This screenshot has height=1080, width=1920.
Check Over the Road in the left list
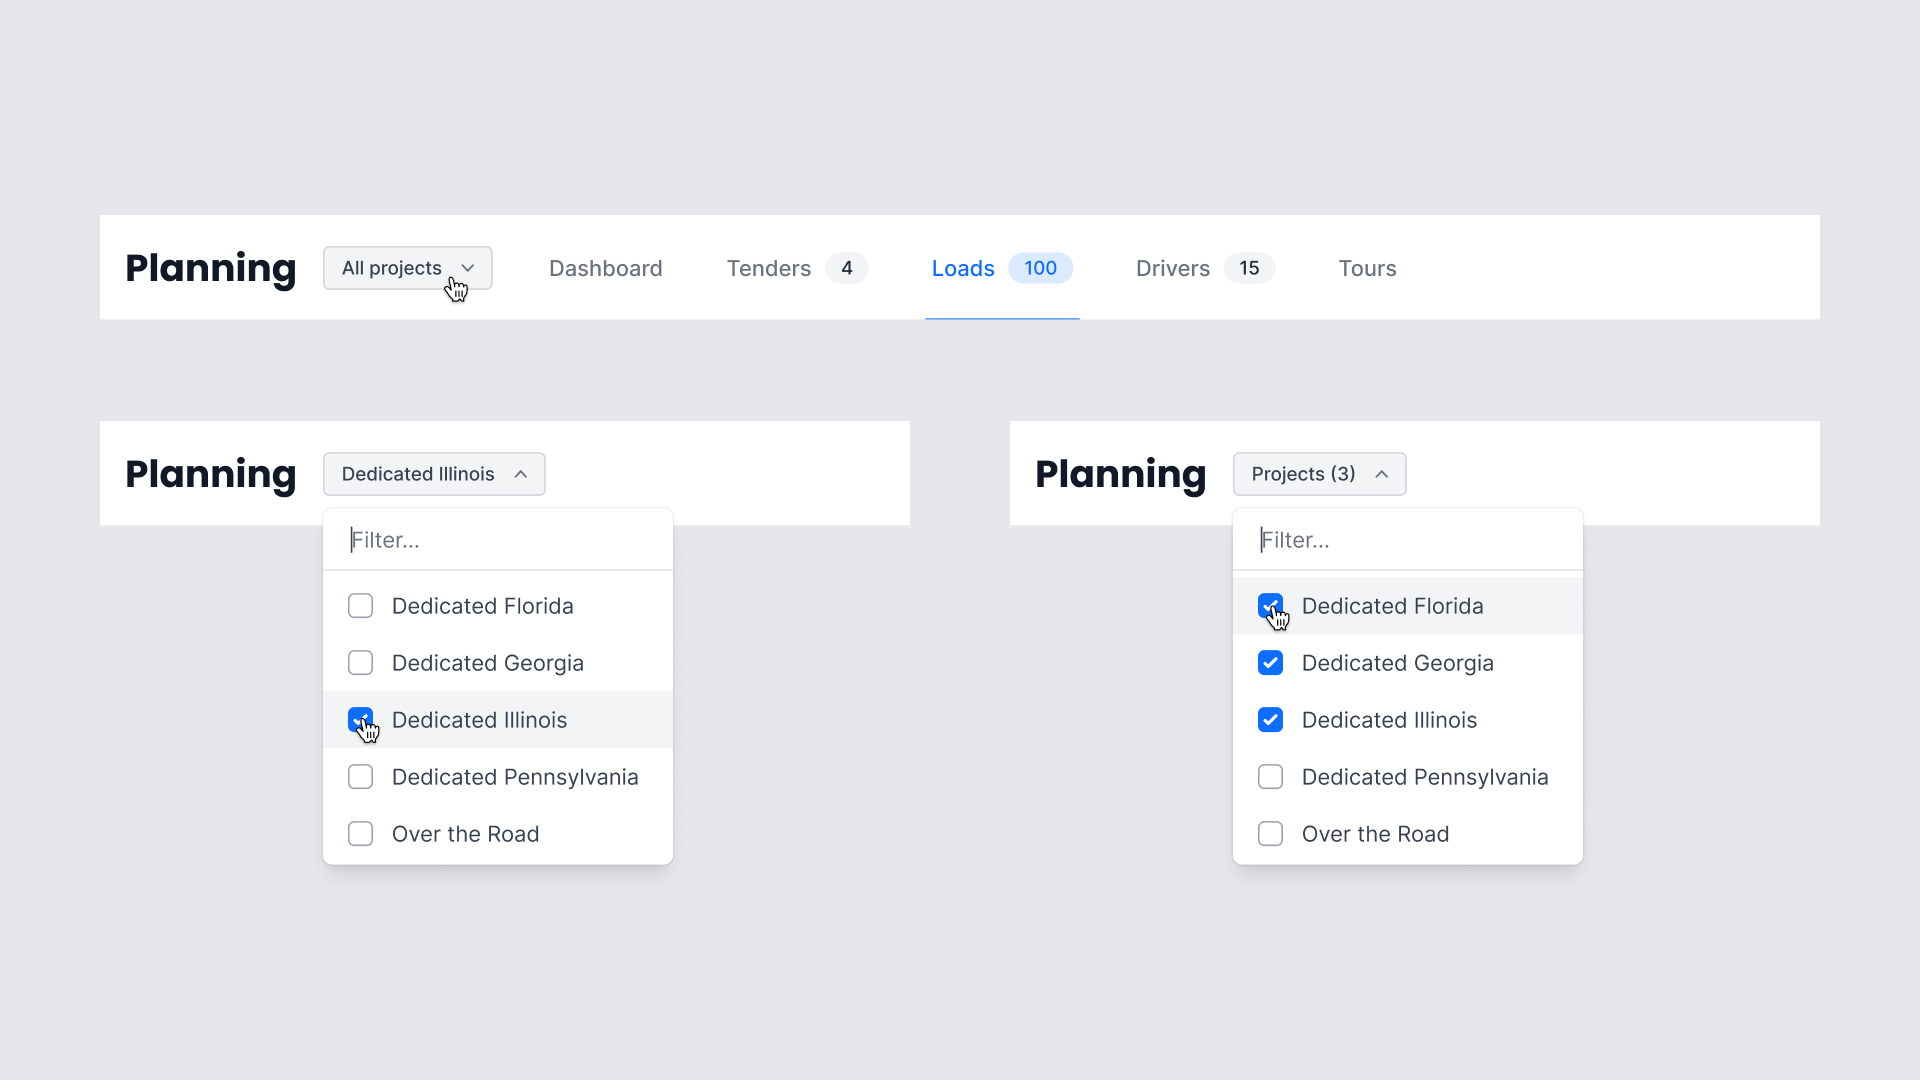(x=360, y=834)
